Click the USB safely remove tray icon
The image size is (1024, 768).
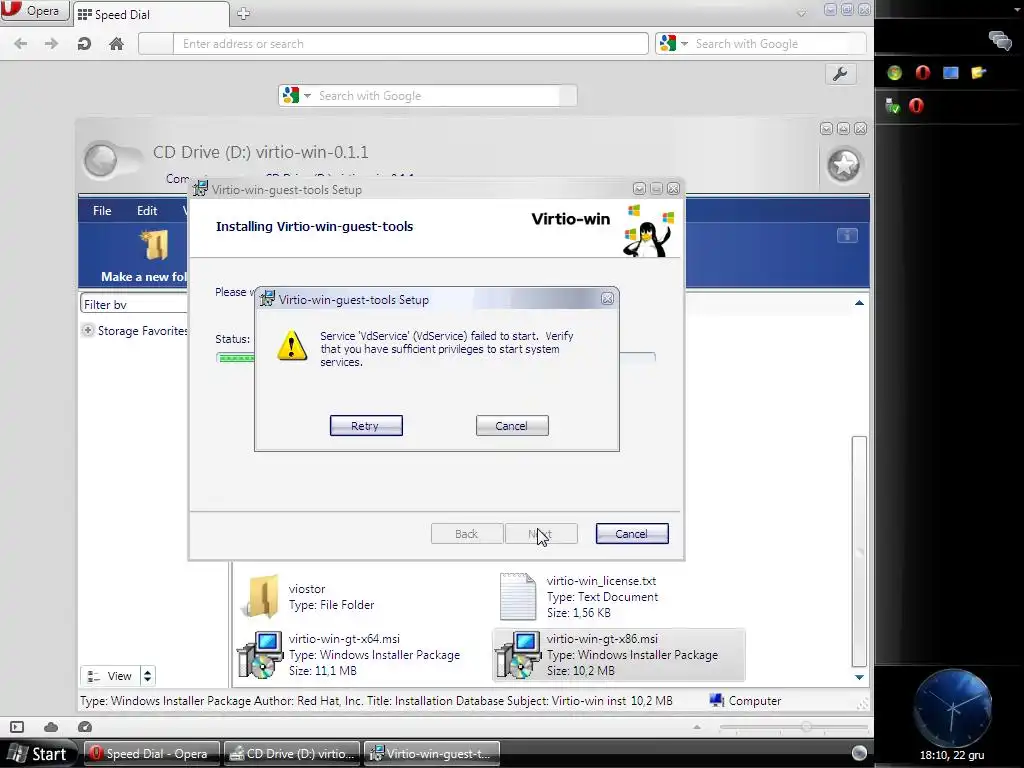892,105
